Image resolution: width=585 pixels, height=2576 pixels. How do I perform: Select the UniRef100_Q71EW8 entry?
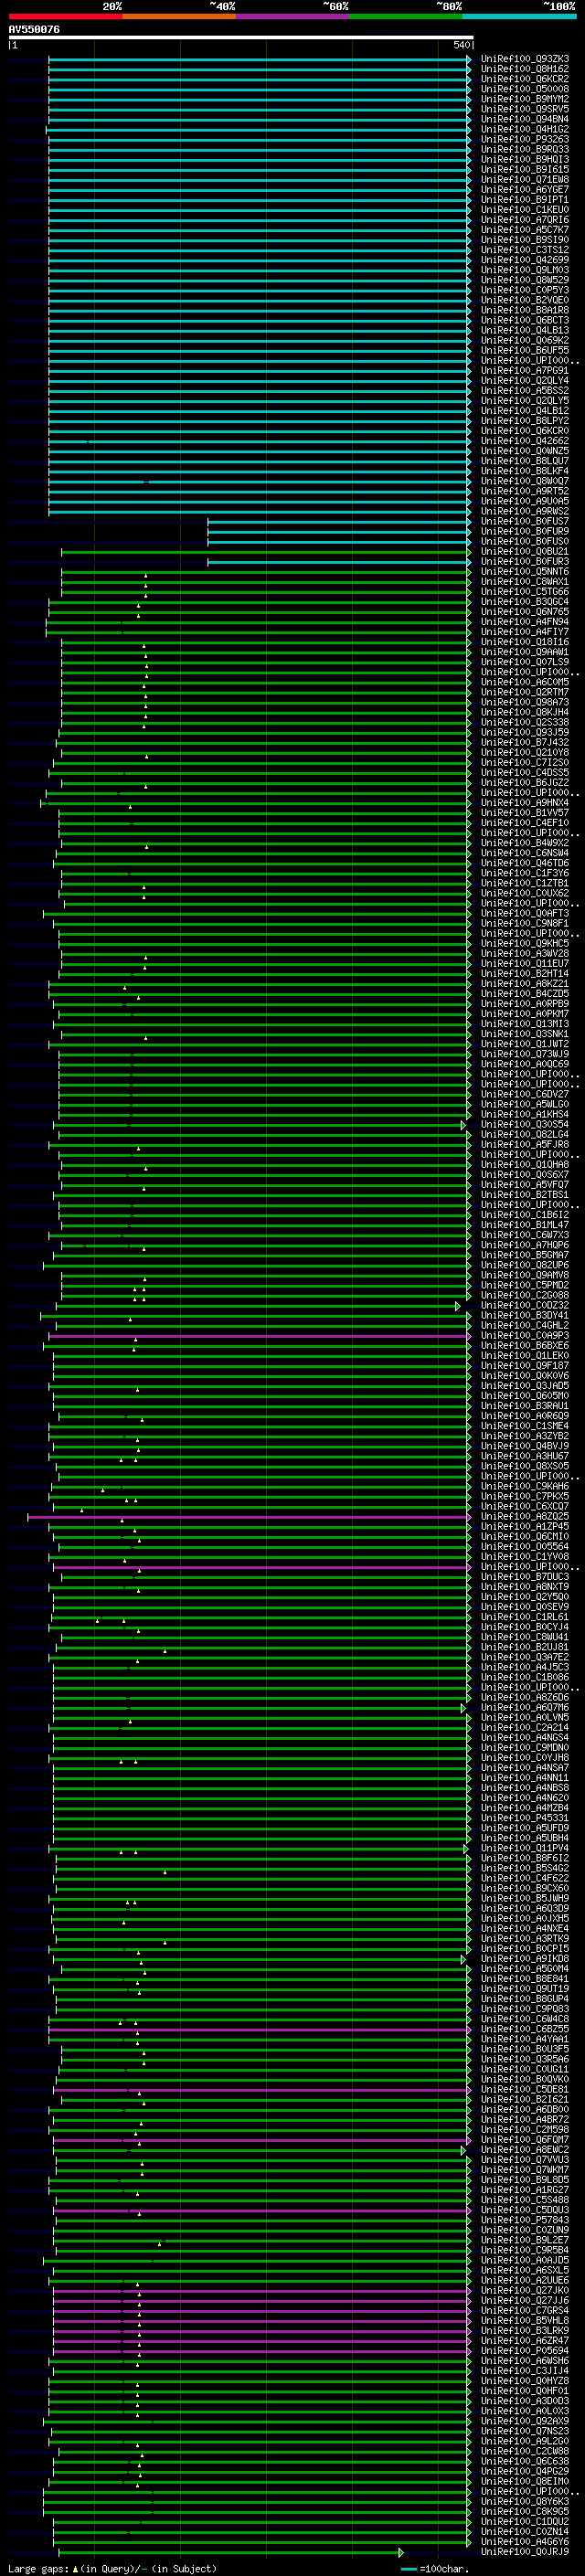(525, 179)
